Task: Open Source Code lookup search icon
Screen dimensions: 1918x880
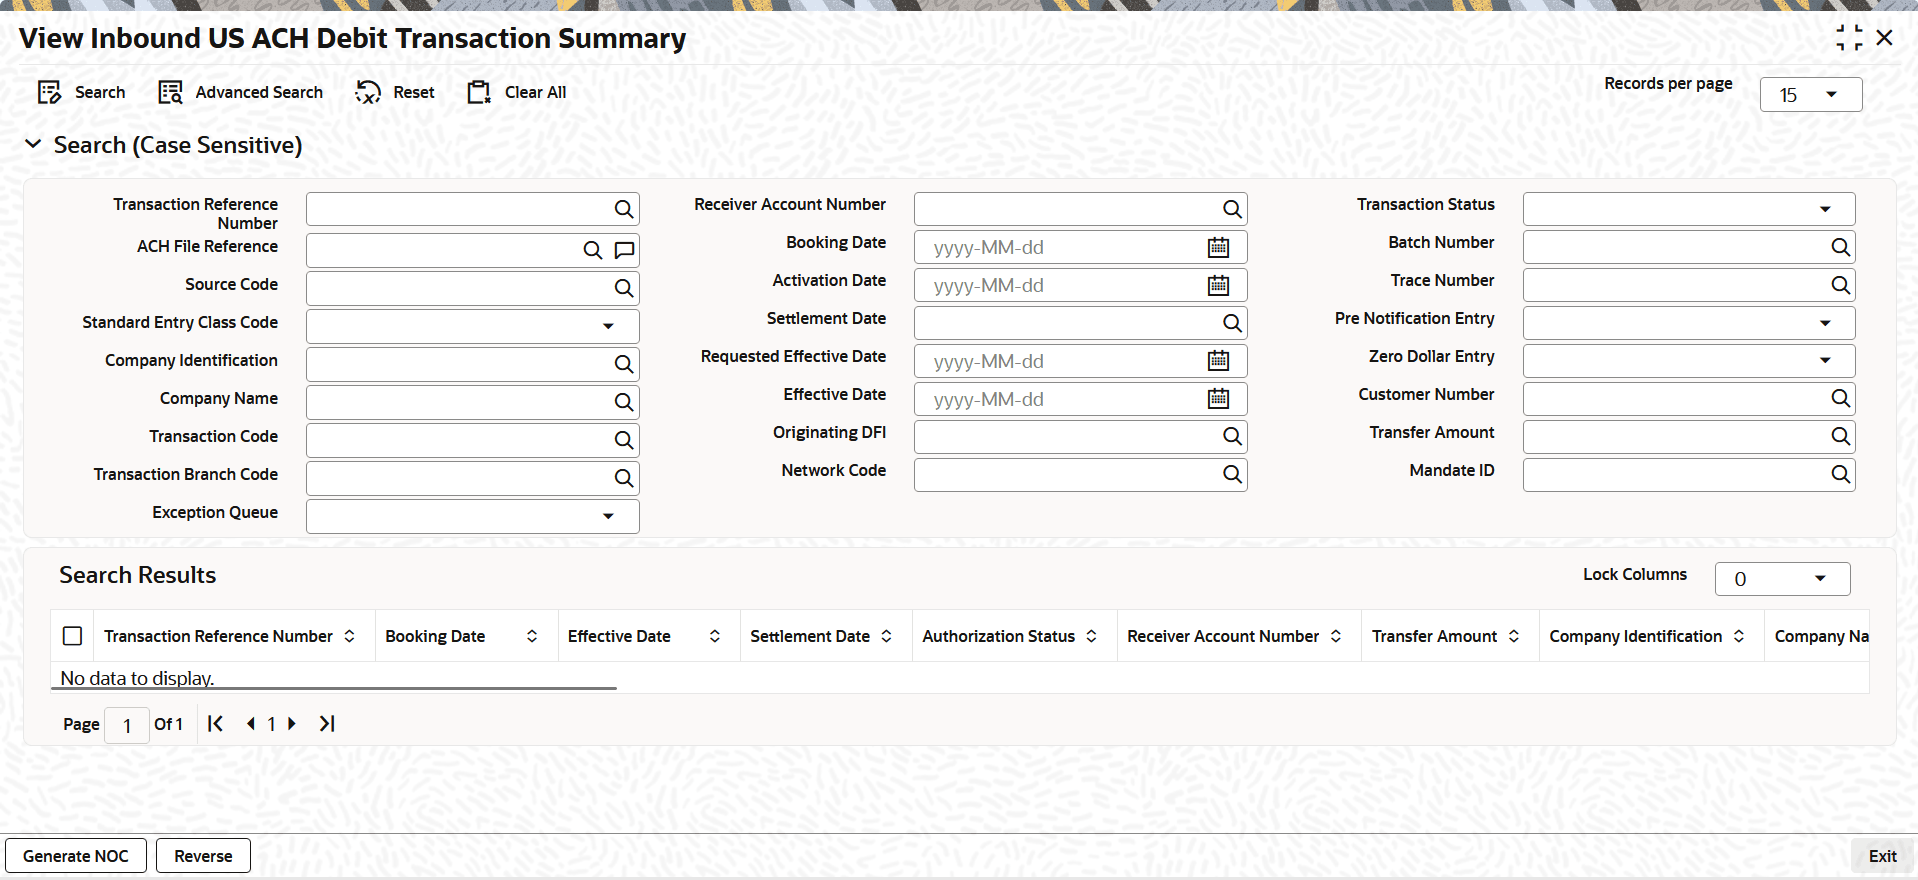Action: coord(624,288)
